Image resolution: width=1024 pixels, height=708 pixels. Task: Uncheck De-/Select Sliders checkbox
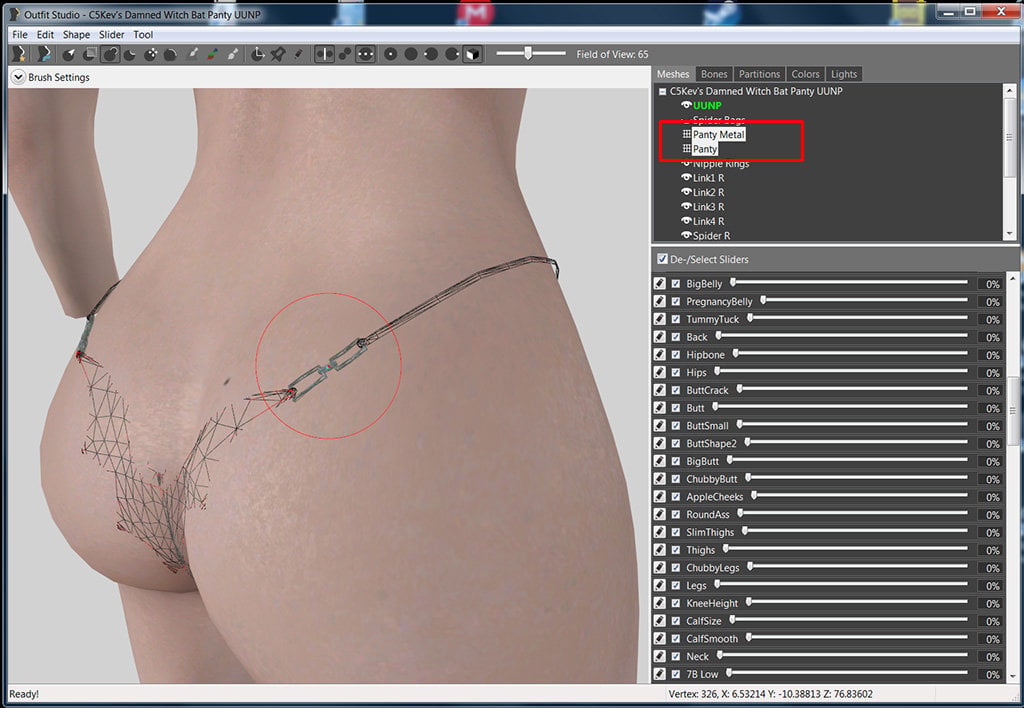pyautogui.click(x=662, y=259)
